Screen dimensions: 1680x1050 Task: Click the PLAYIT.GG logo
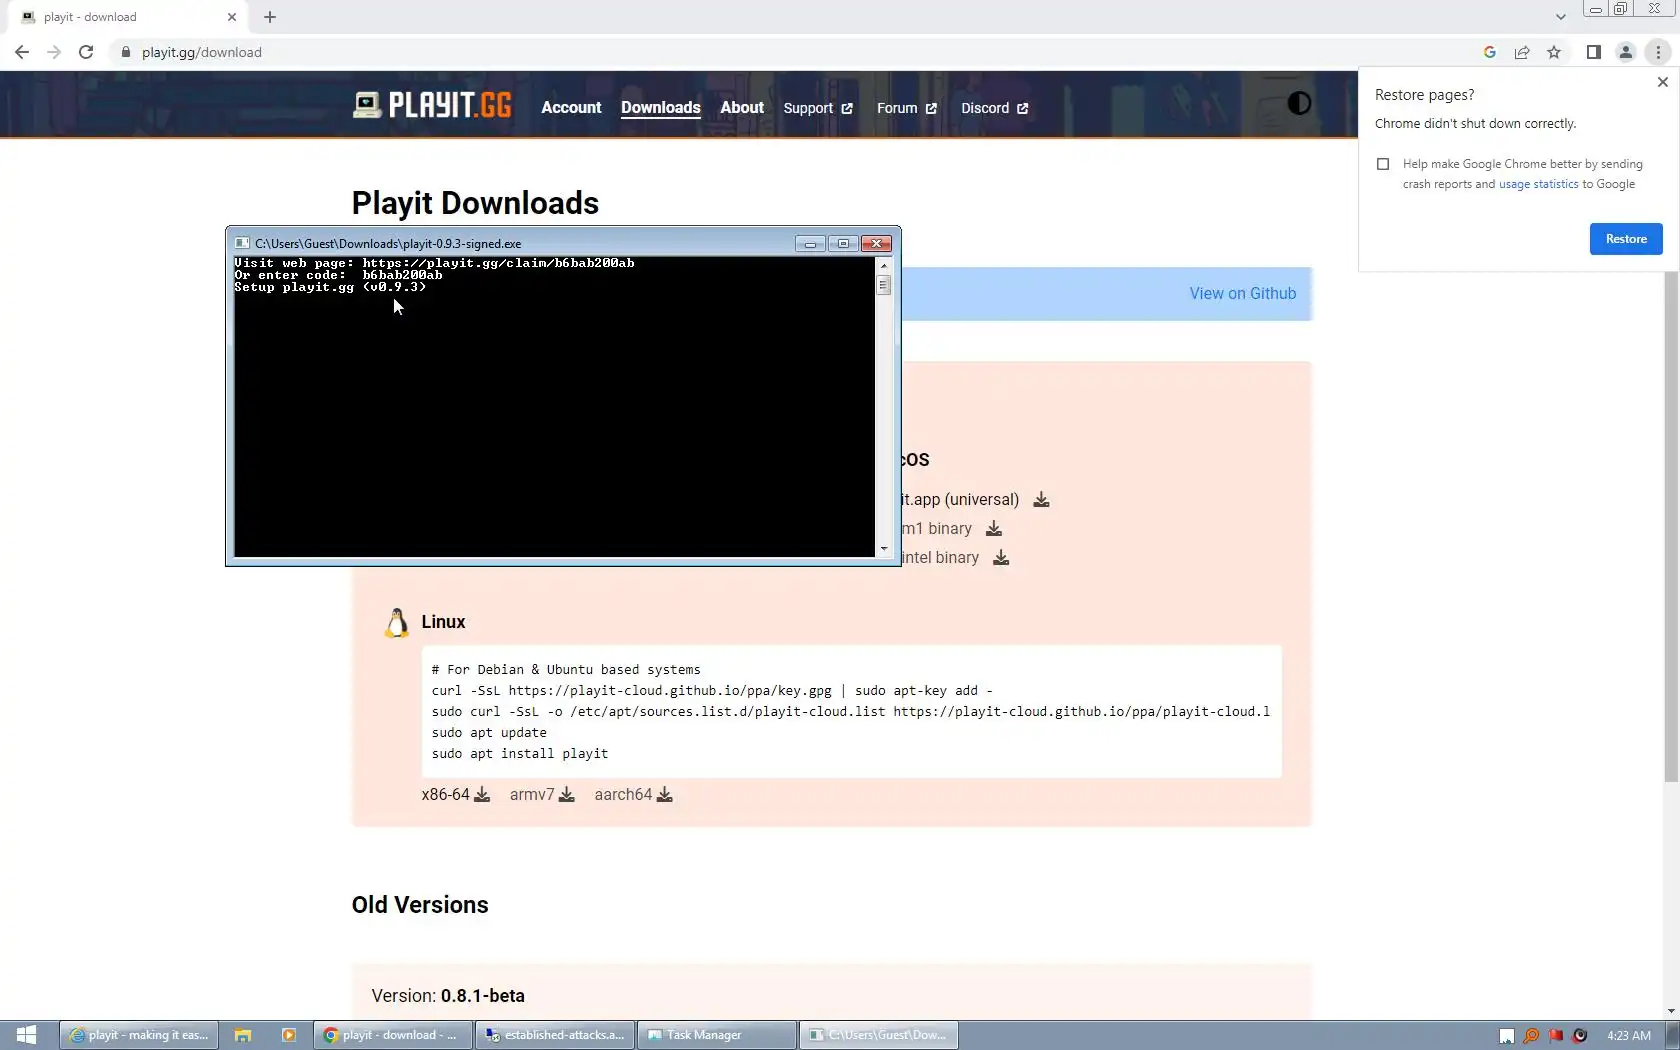tap(432, 105)
